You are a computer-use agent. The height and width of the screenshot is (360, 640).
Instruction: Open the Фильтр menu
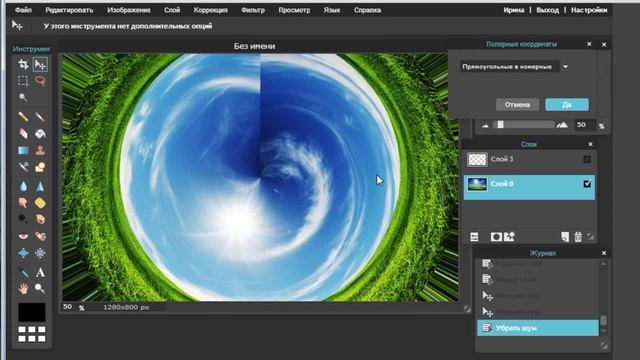[253, 10]
